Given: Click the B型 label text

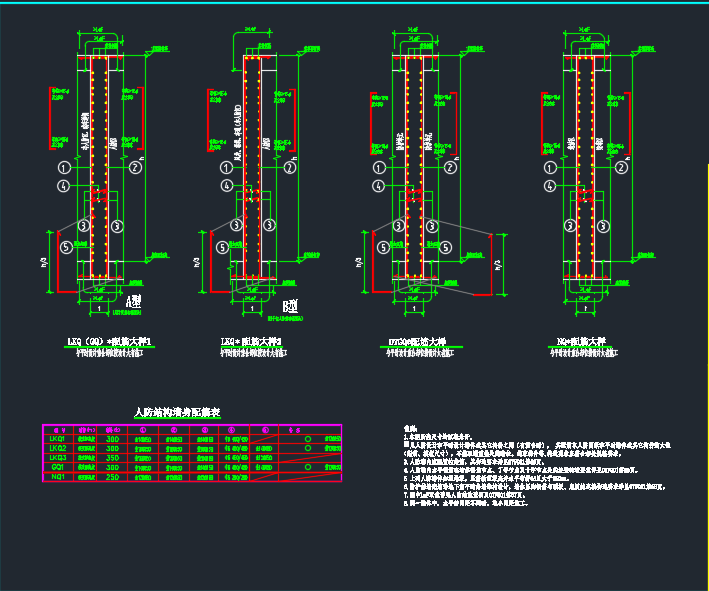Looking at the screenshot, I should click(x=290, y=307).
